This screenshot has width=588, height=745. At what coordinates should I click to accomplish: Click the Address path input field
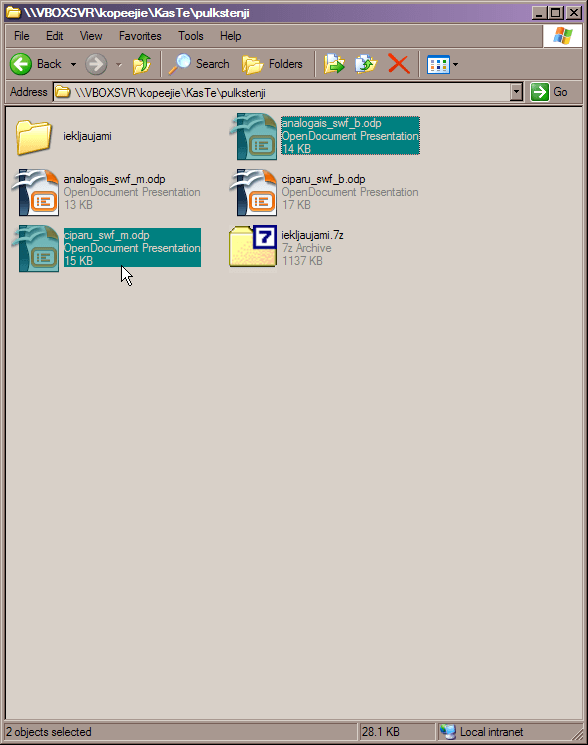tap(282, 92)
